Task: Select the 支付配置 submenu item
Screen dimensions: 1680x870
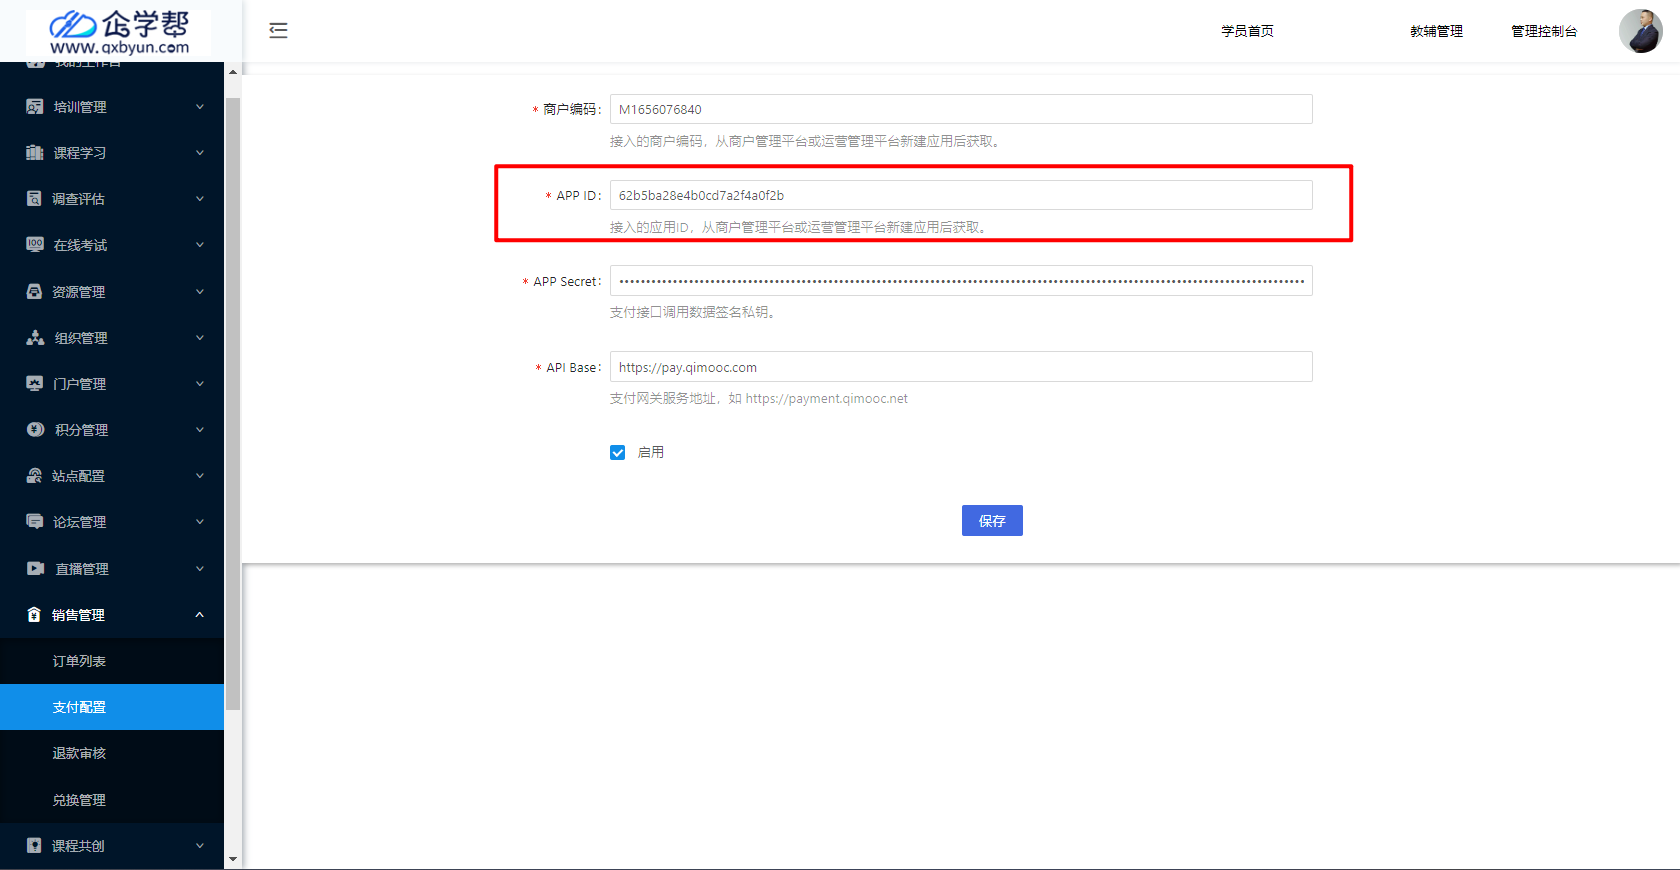Action: pos(112,707)
